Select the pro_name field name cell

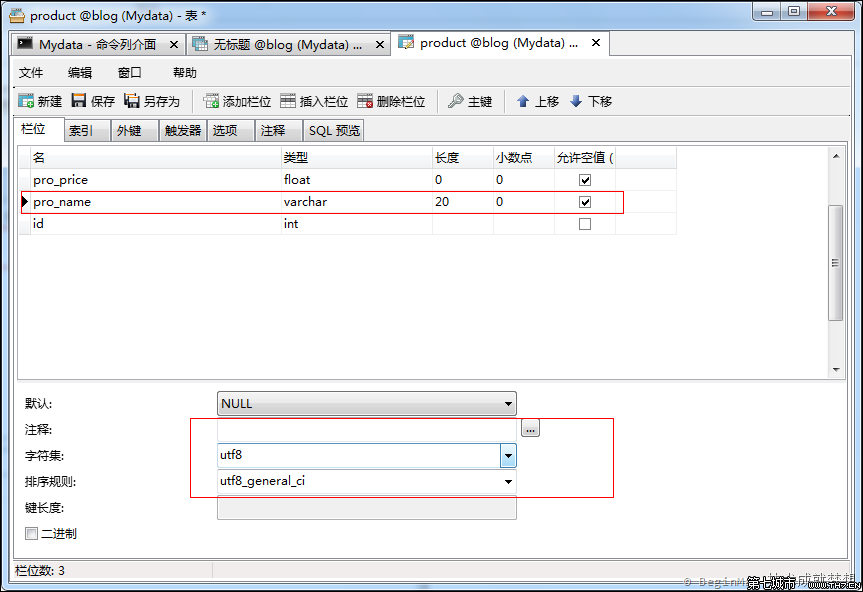[x=156, y=202]
